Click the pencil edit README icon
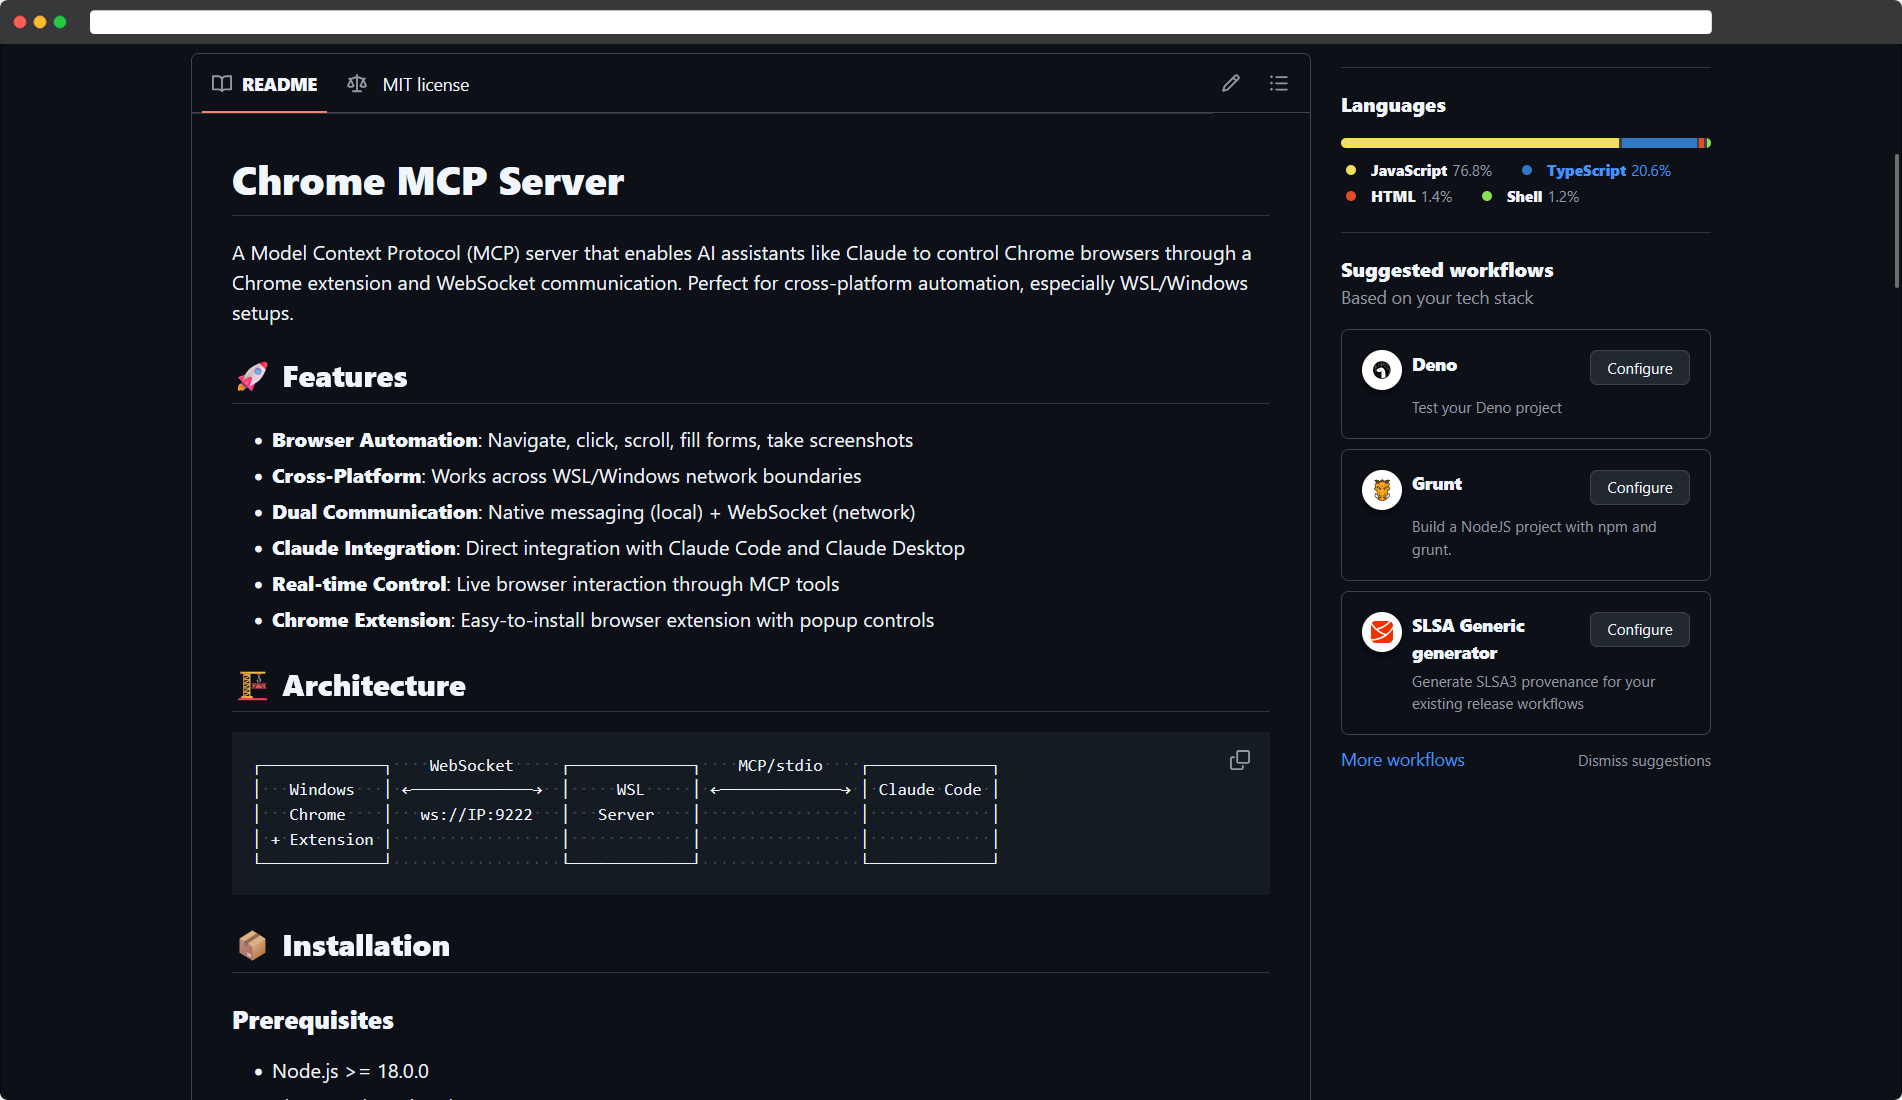 click(x=1230, y=84)
